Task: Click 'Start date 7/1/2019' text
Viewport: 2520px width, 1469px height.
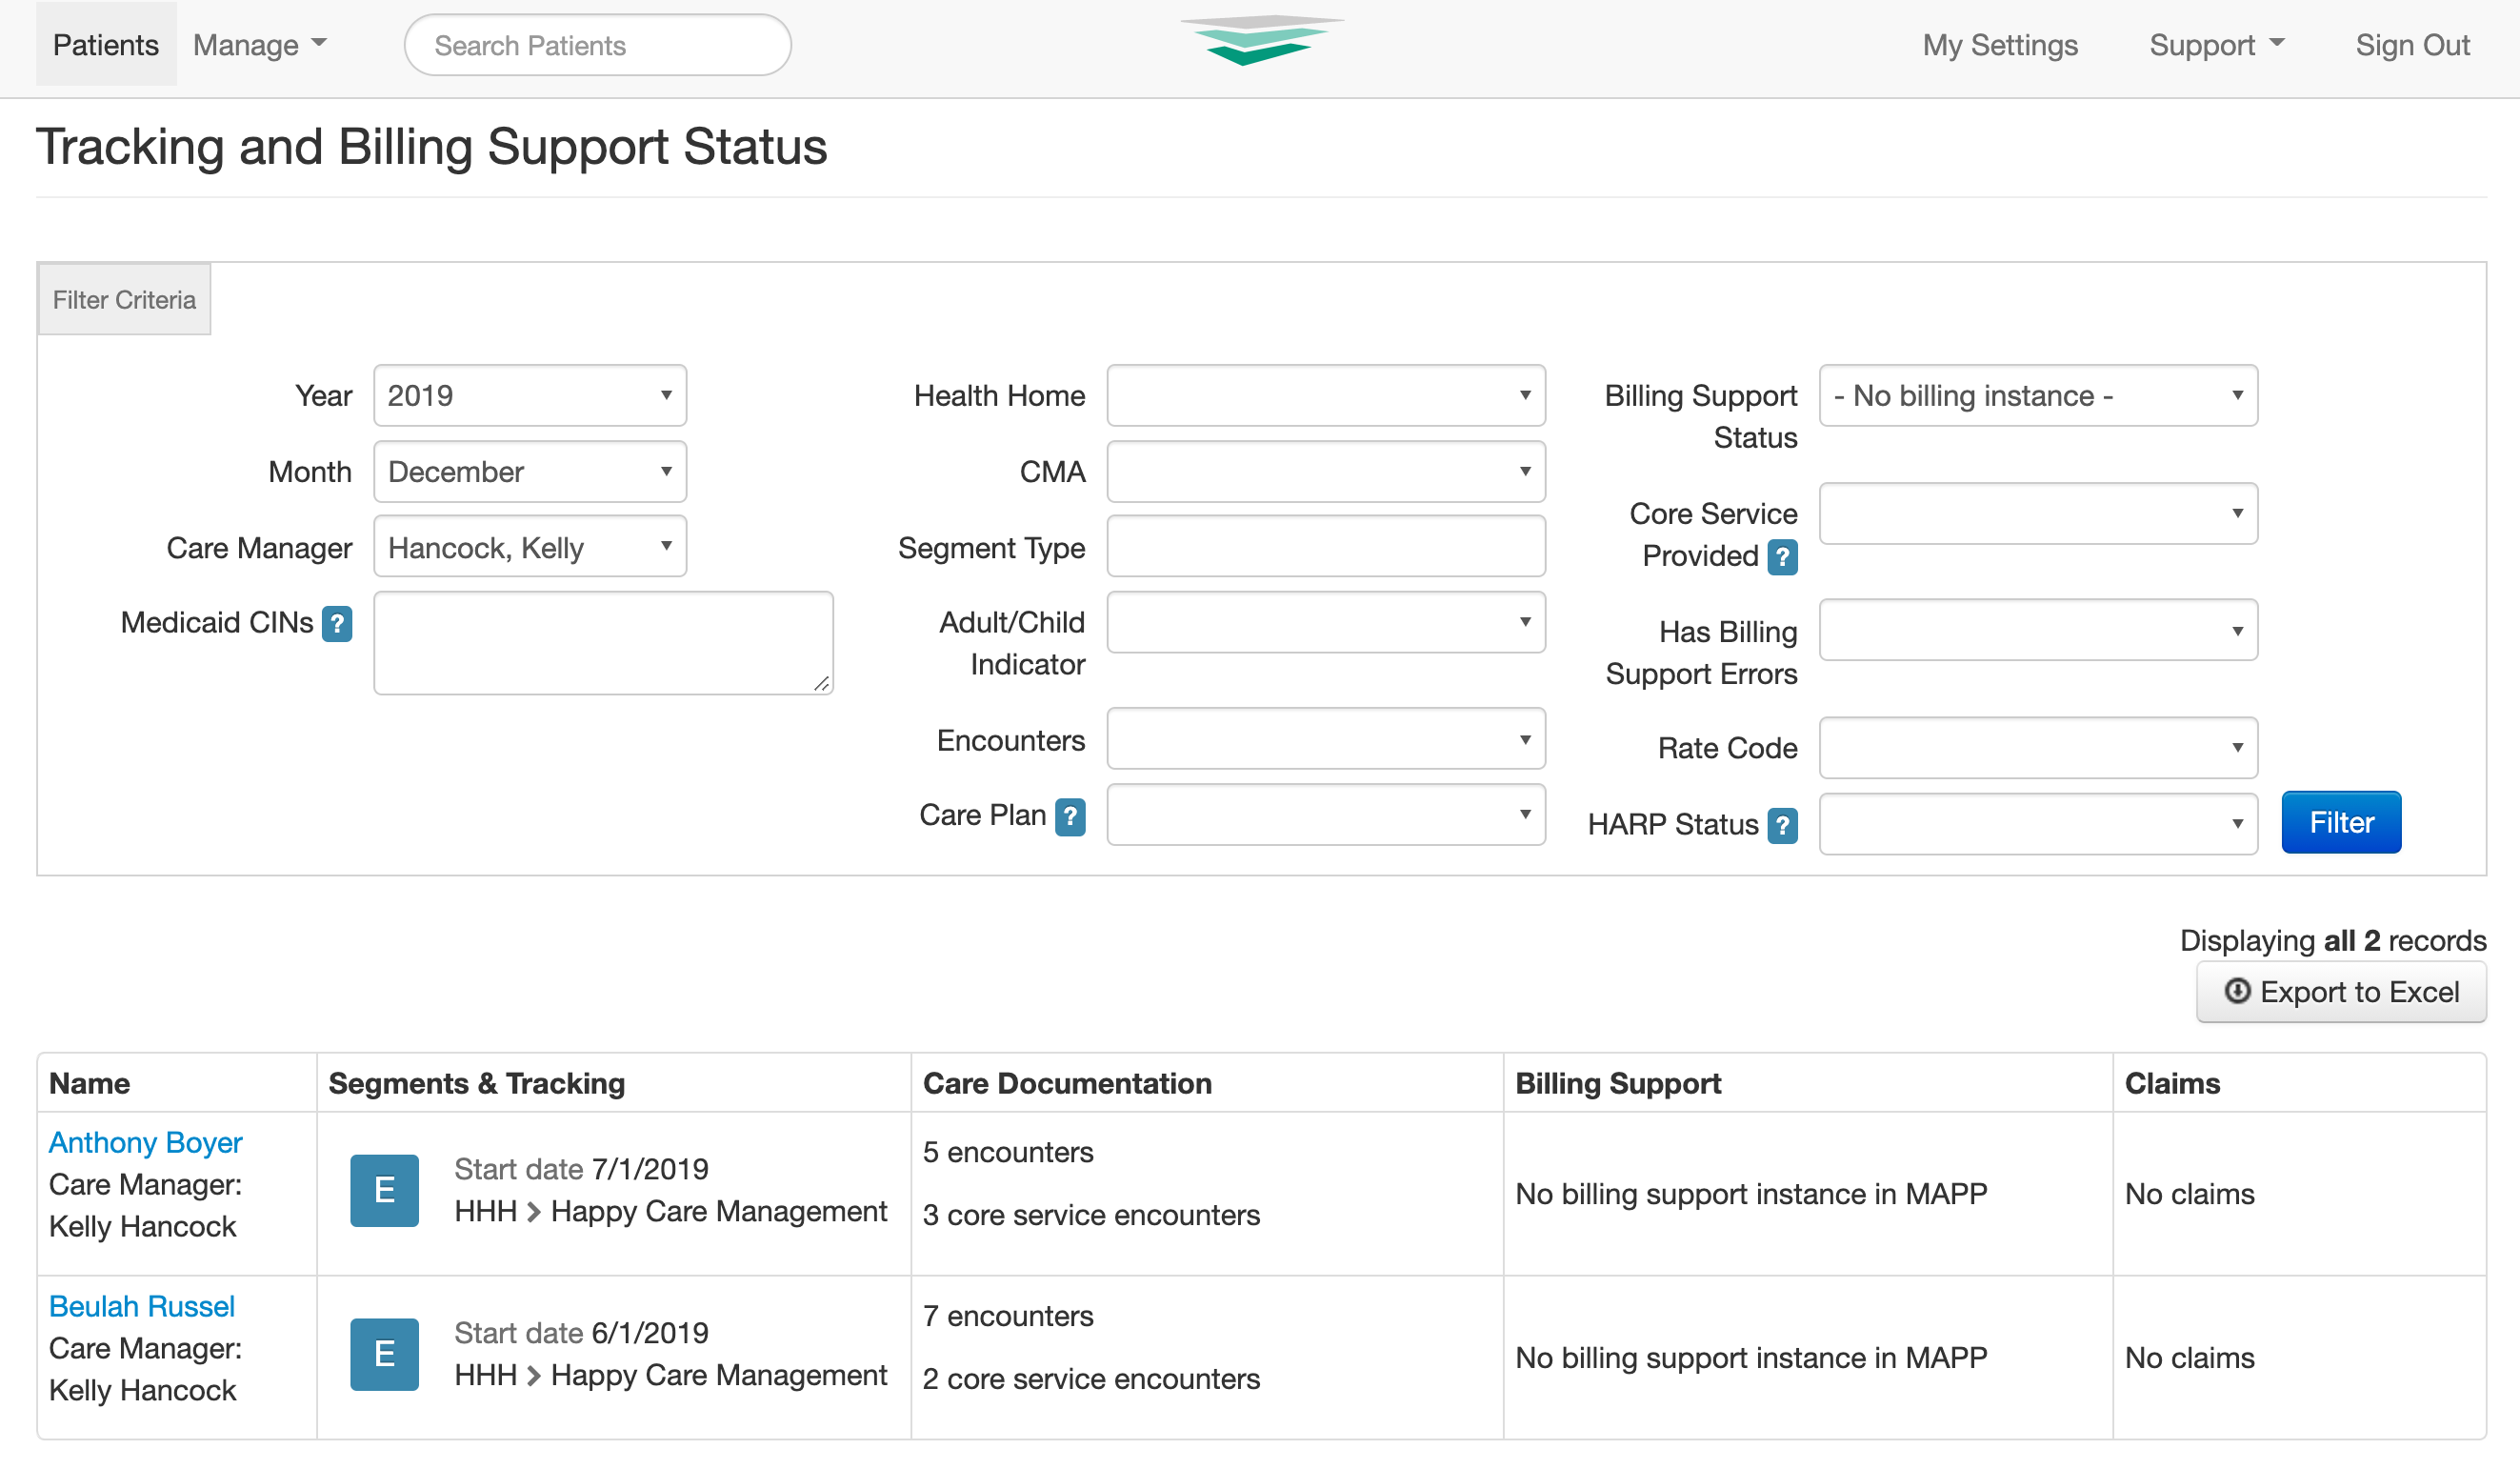Action: click(581, 1169)
